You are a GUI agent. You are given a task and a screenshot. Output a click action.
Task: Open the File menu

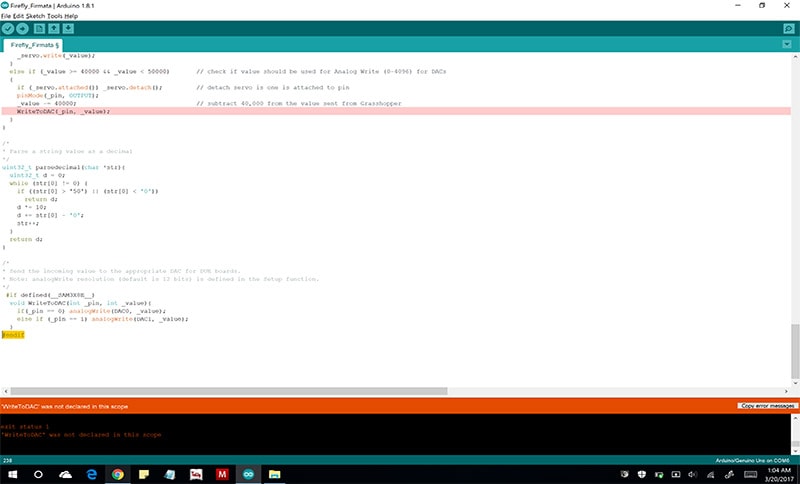point(6,16)
